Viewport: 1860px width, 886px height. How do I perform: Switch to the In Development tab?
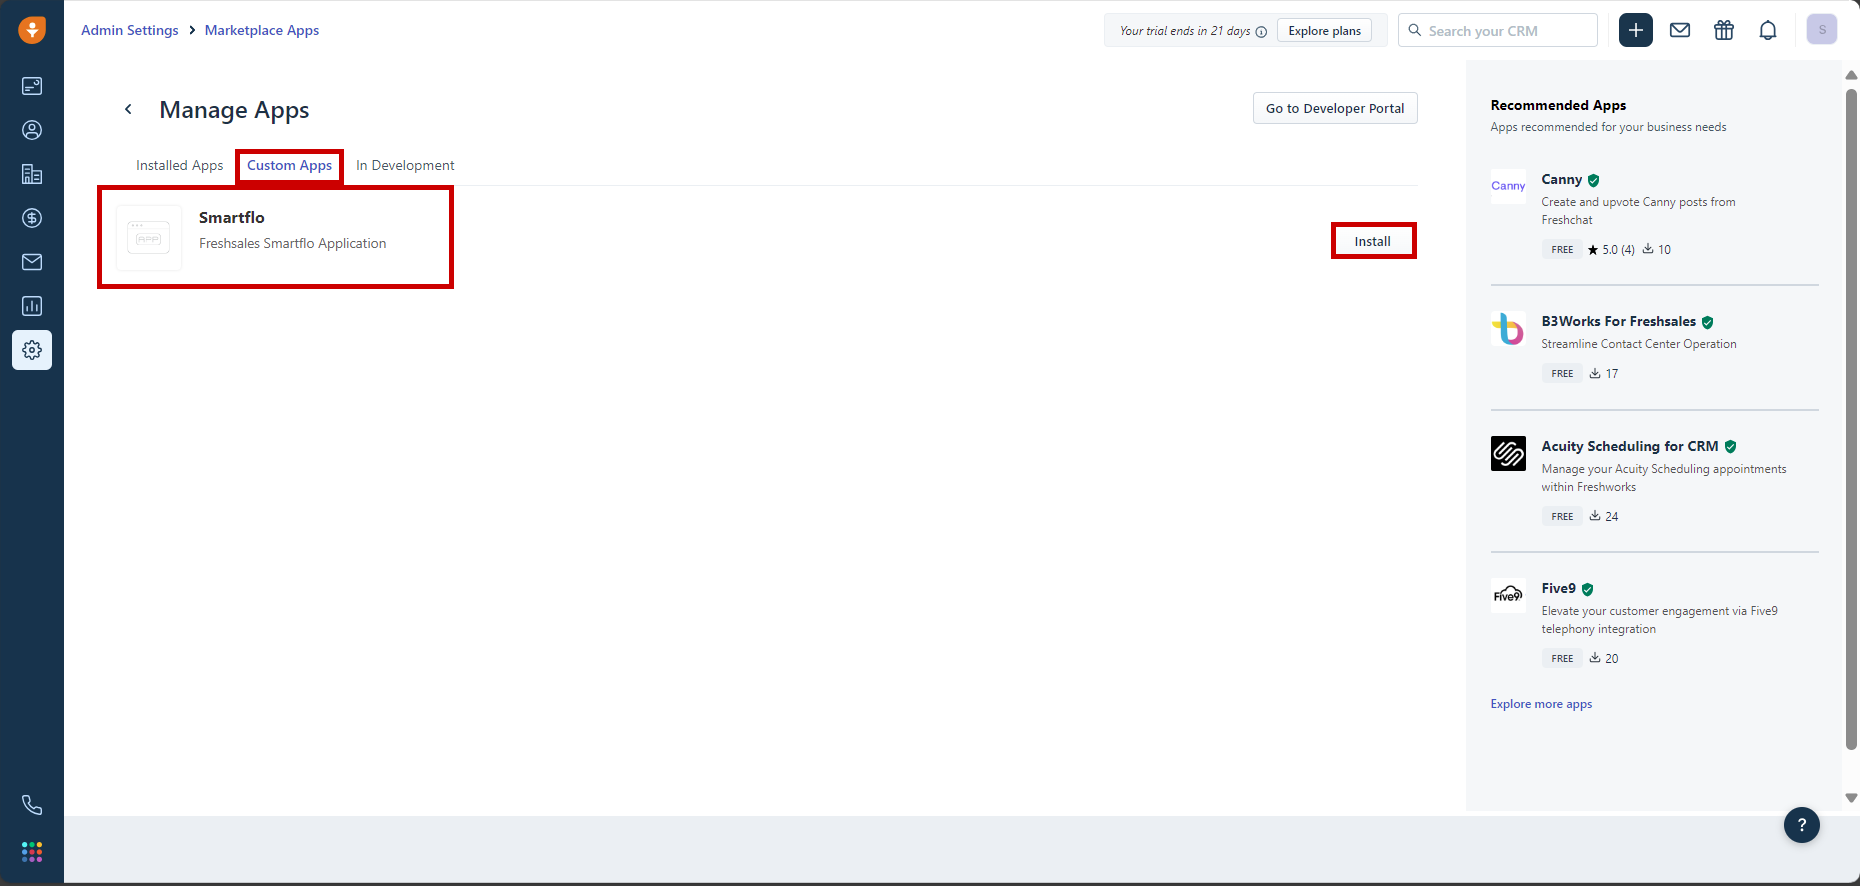tap(405, 165)
